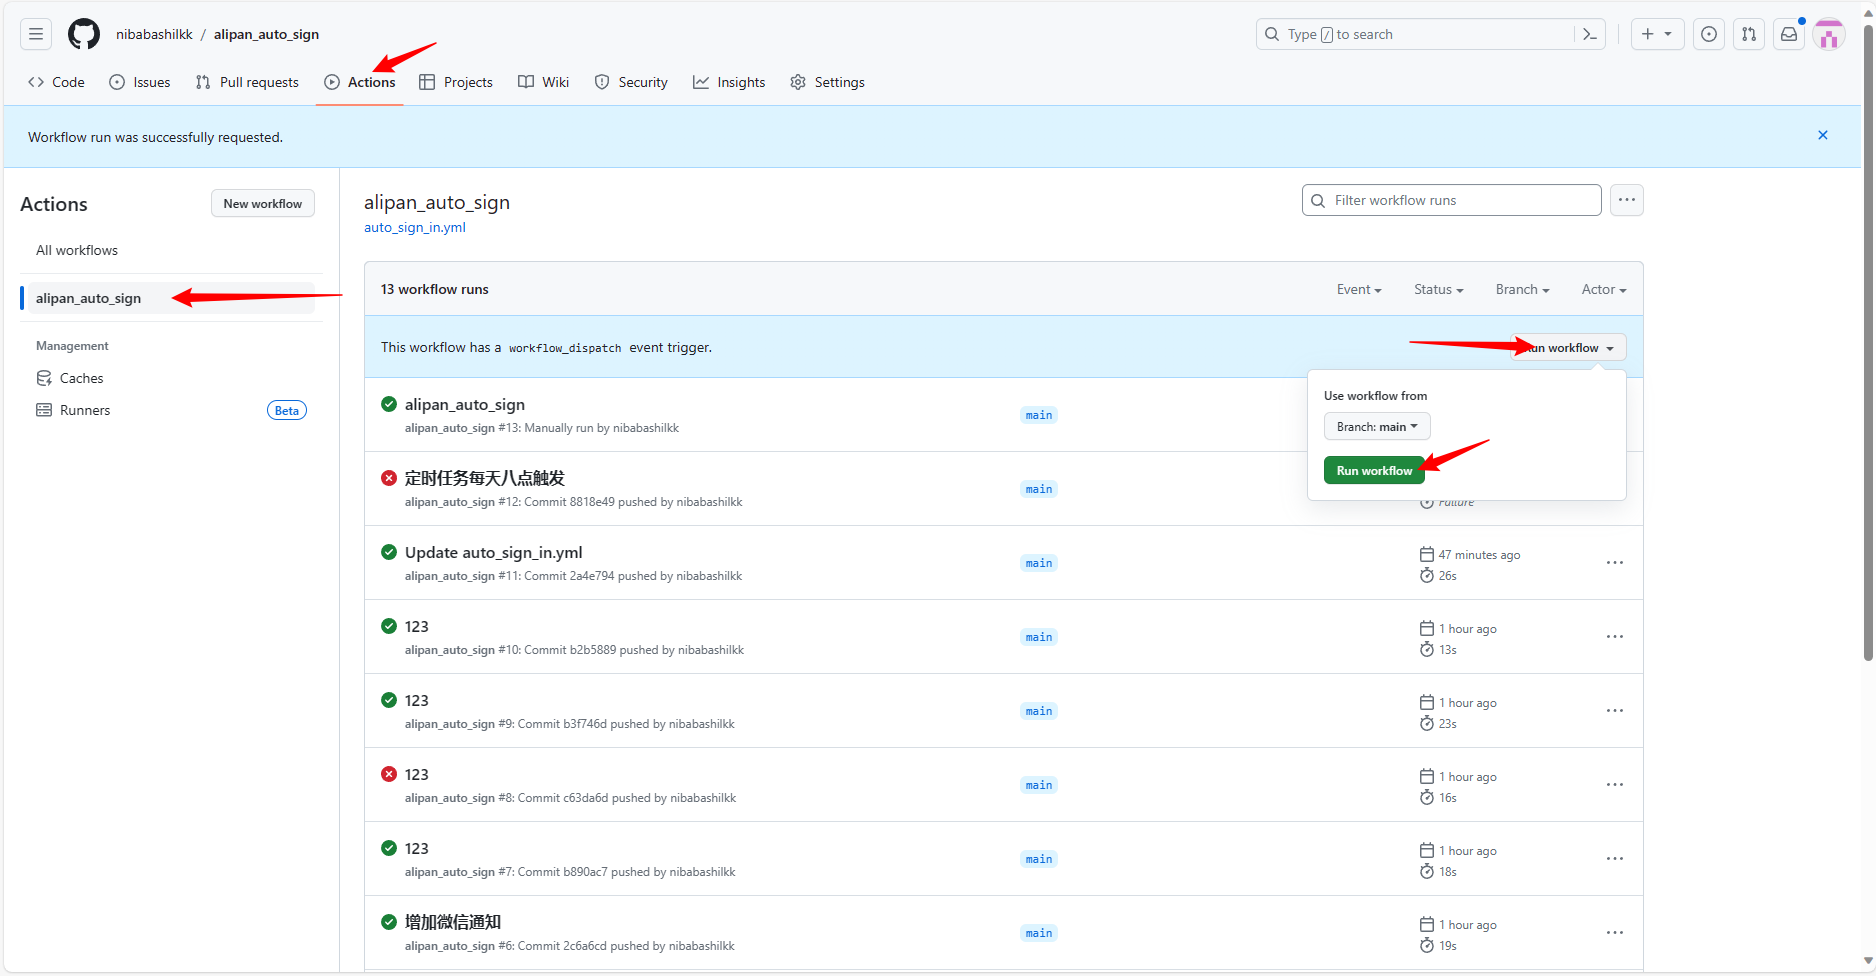Screen dimensions: 1876x976
Task: Go to GitHub home via Octocat logo
Action: click(84, 34)
